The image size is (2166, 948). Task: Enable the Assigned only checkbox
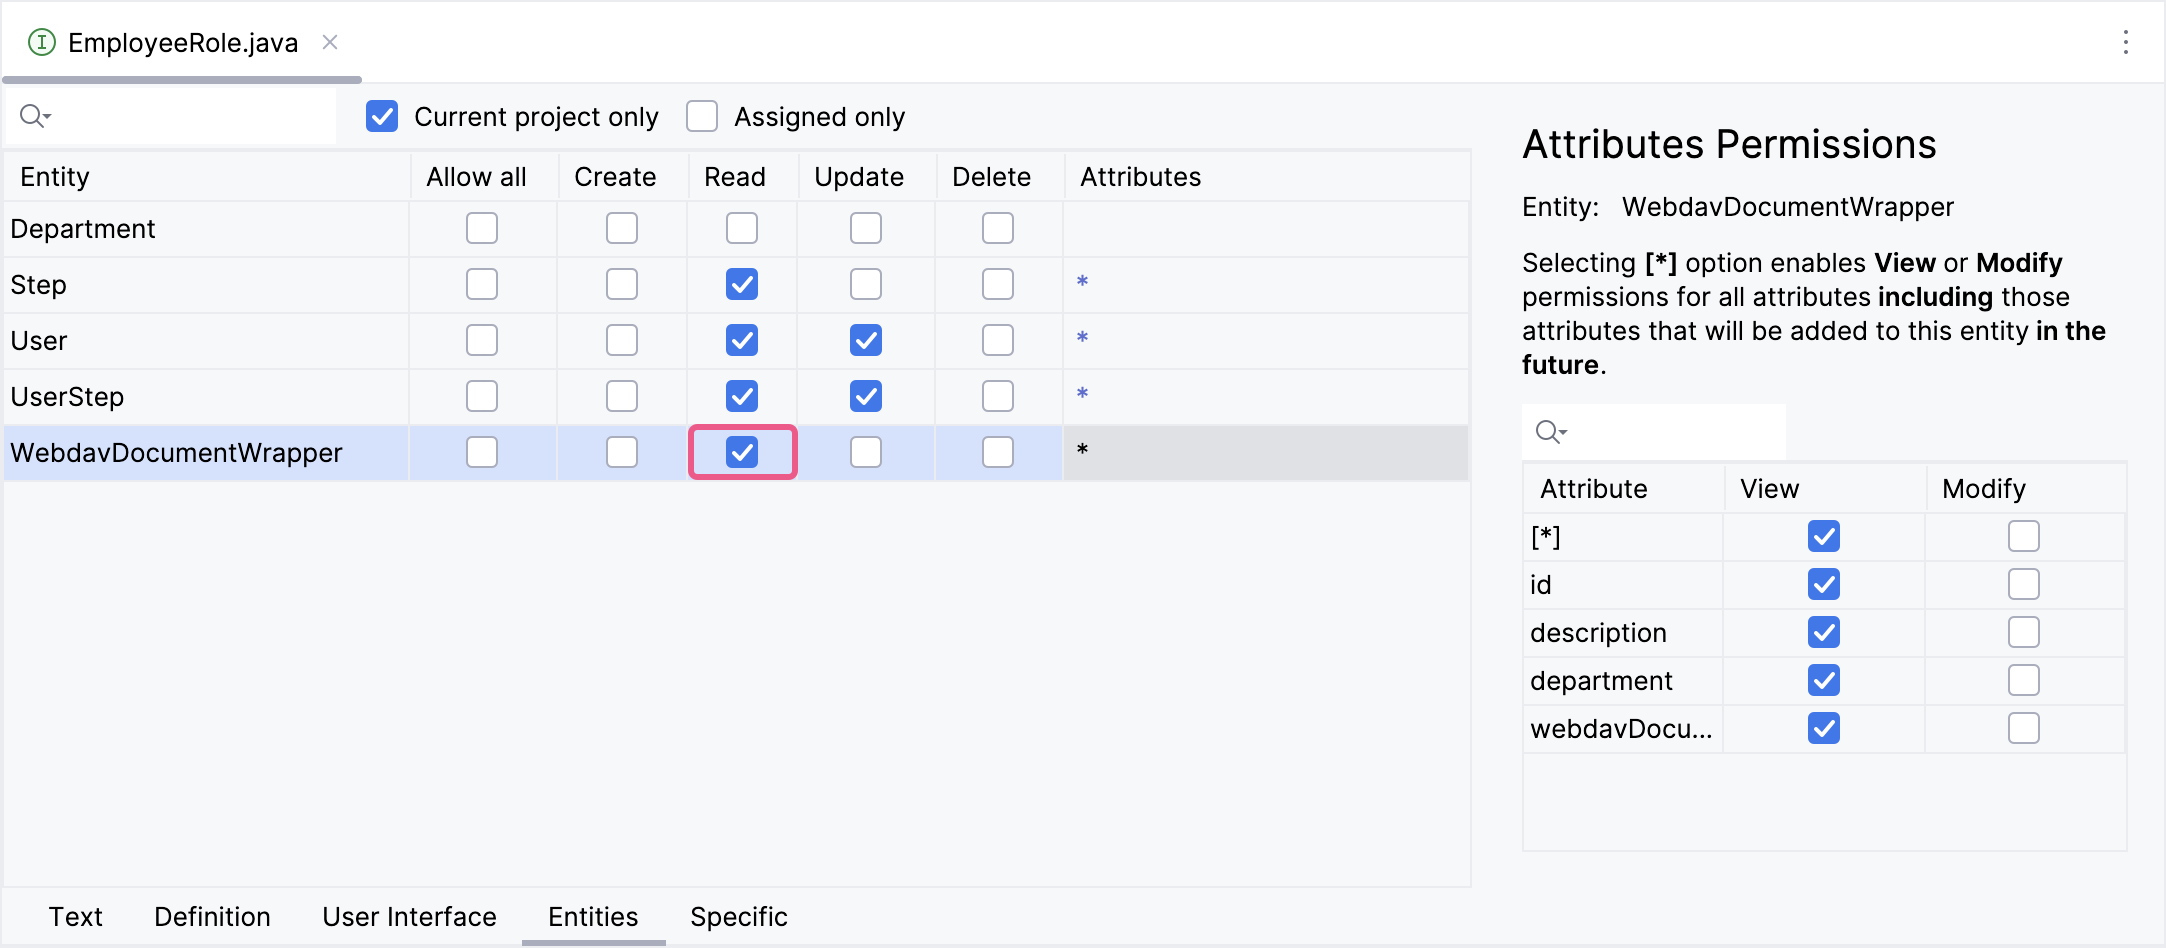click(x=702, y=116)
